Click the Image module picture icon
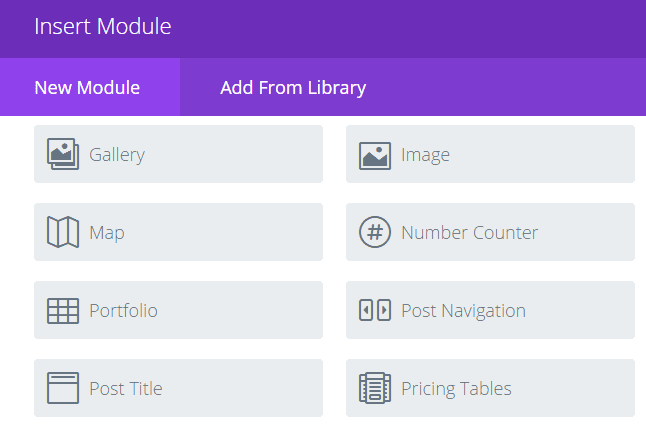This screenshot has height=426, width=646. [x=374, y=155]
